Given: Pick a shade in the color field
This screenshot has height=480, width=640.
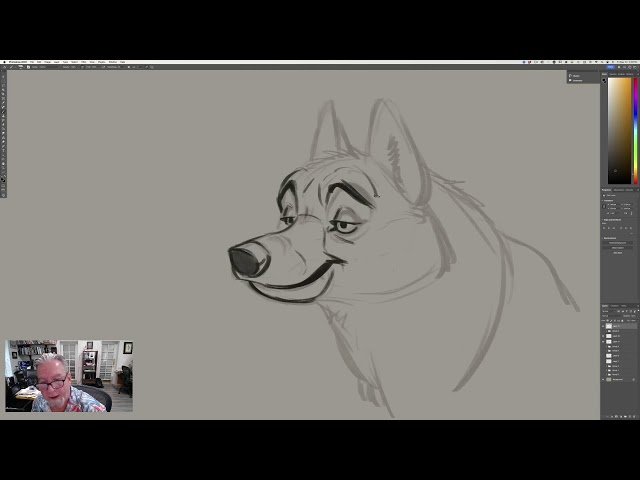Looking at the screenshot, I should tap(620, 131).
